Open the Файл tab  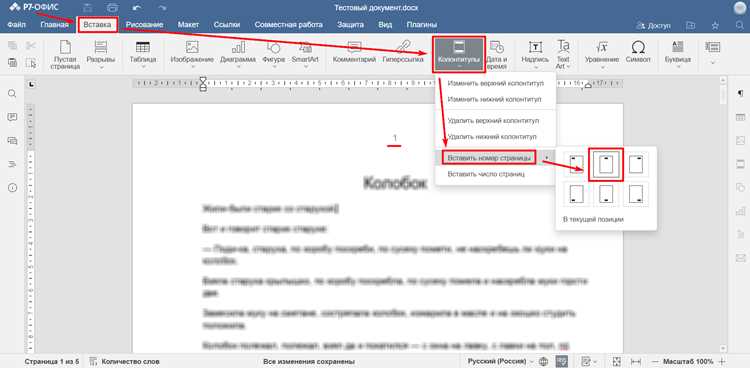click(17, 24)
